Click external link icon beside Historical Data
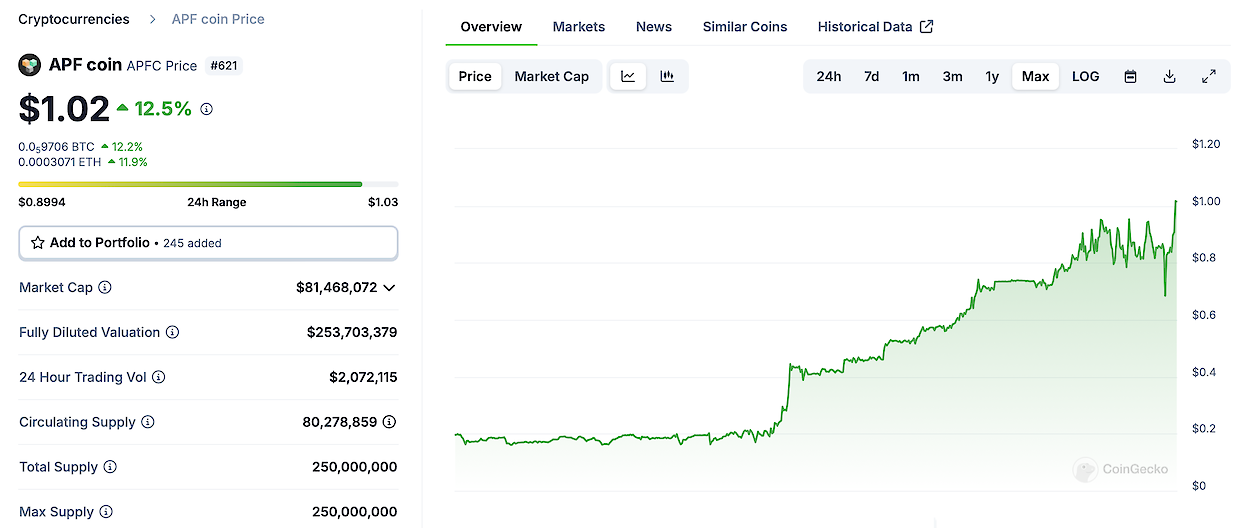The width and height of the screenshot is (1250, 528). click(927, 27)
